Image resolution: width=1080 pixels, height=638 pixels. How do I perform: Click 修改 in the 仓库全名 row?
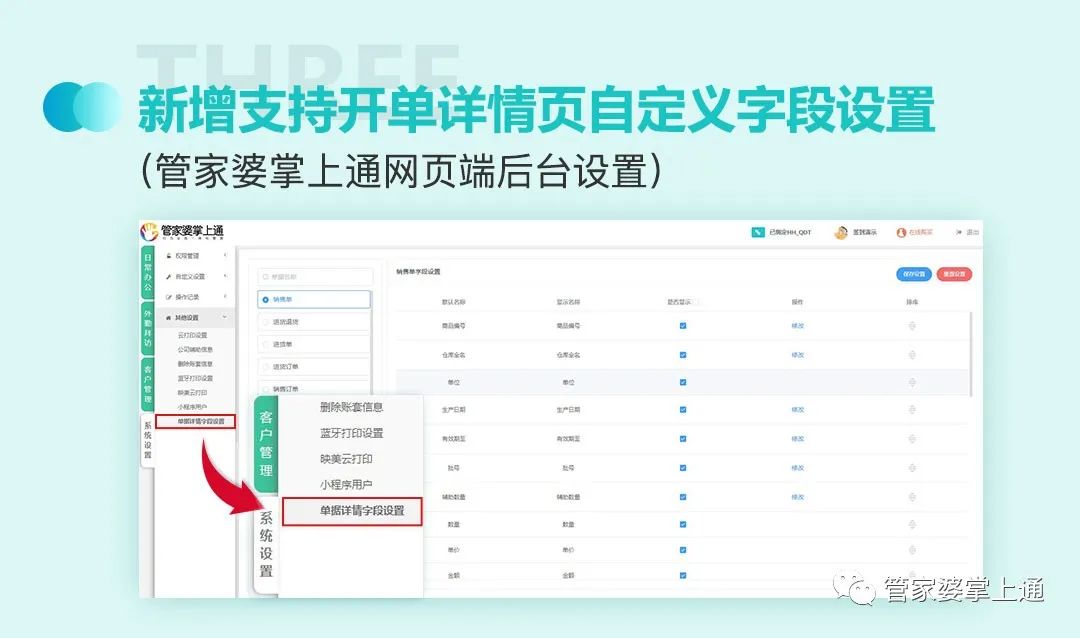point(798,355)
